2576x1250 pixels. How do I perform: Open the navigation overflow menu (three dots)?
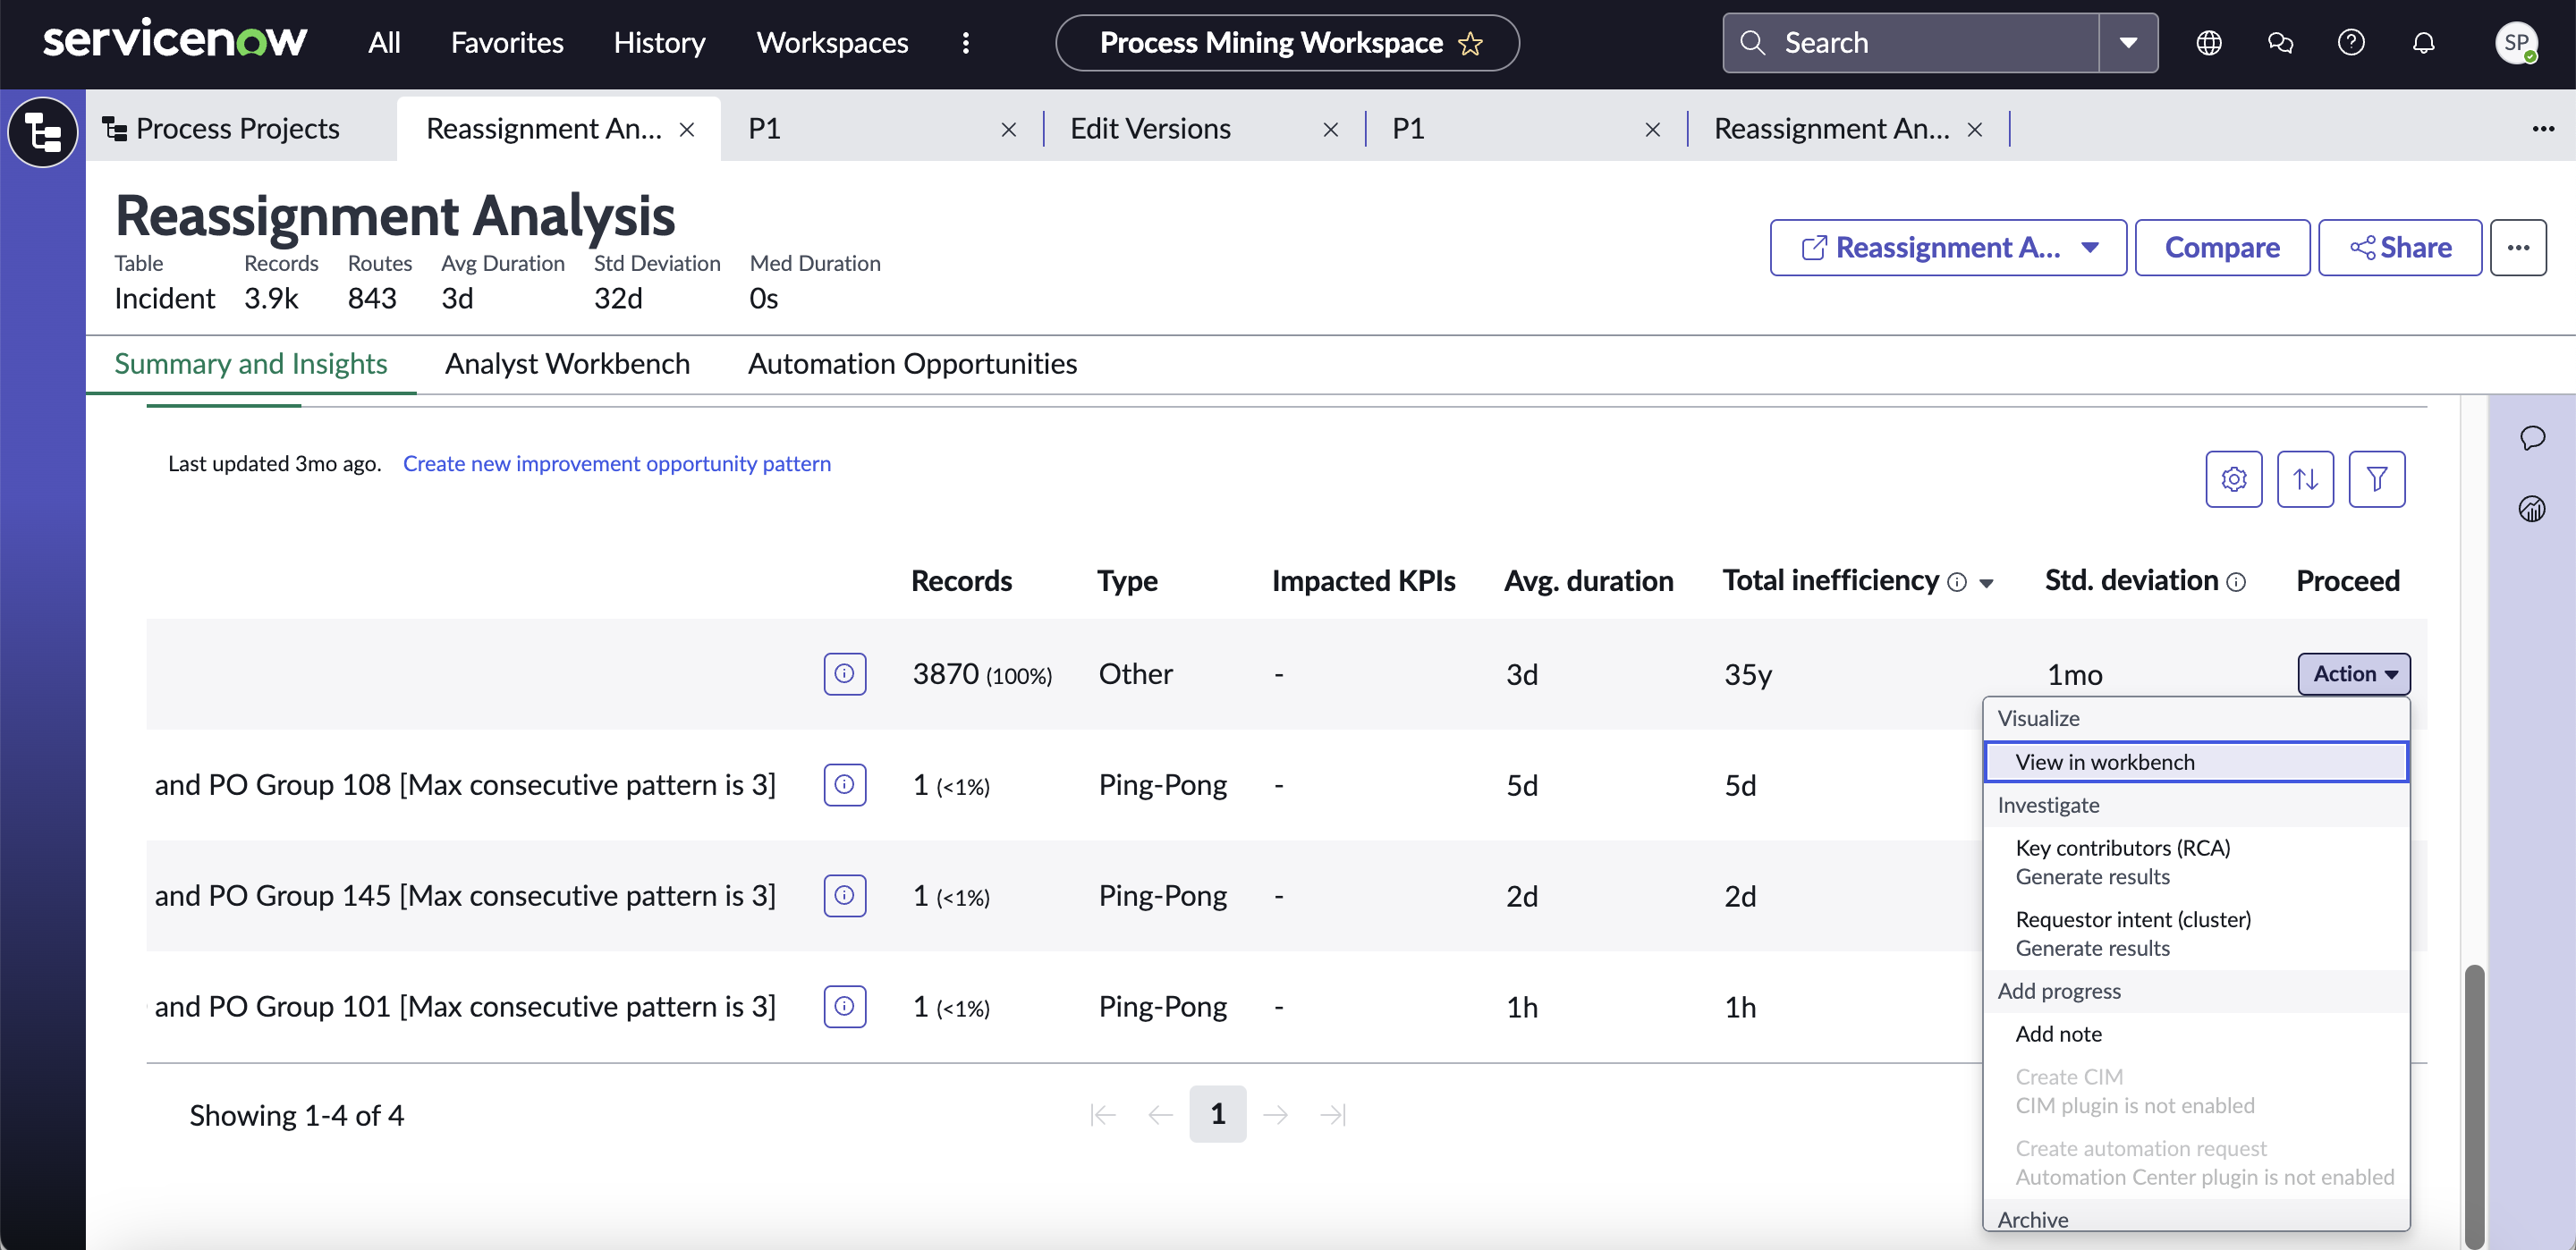click(965, 43)
